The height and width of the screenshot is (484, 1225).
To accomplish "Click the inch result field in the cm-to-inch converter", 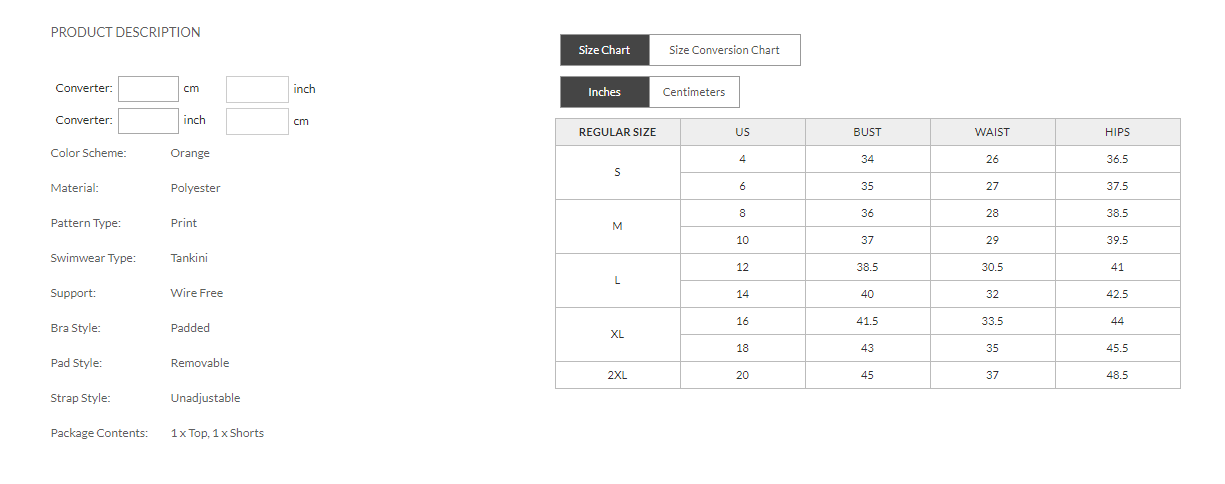I will click(x=257, y=89).
